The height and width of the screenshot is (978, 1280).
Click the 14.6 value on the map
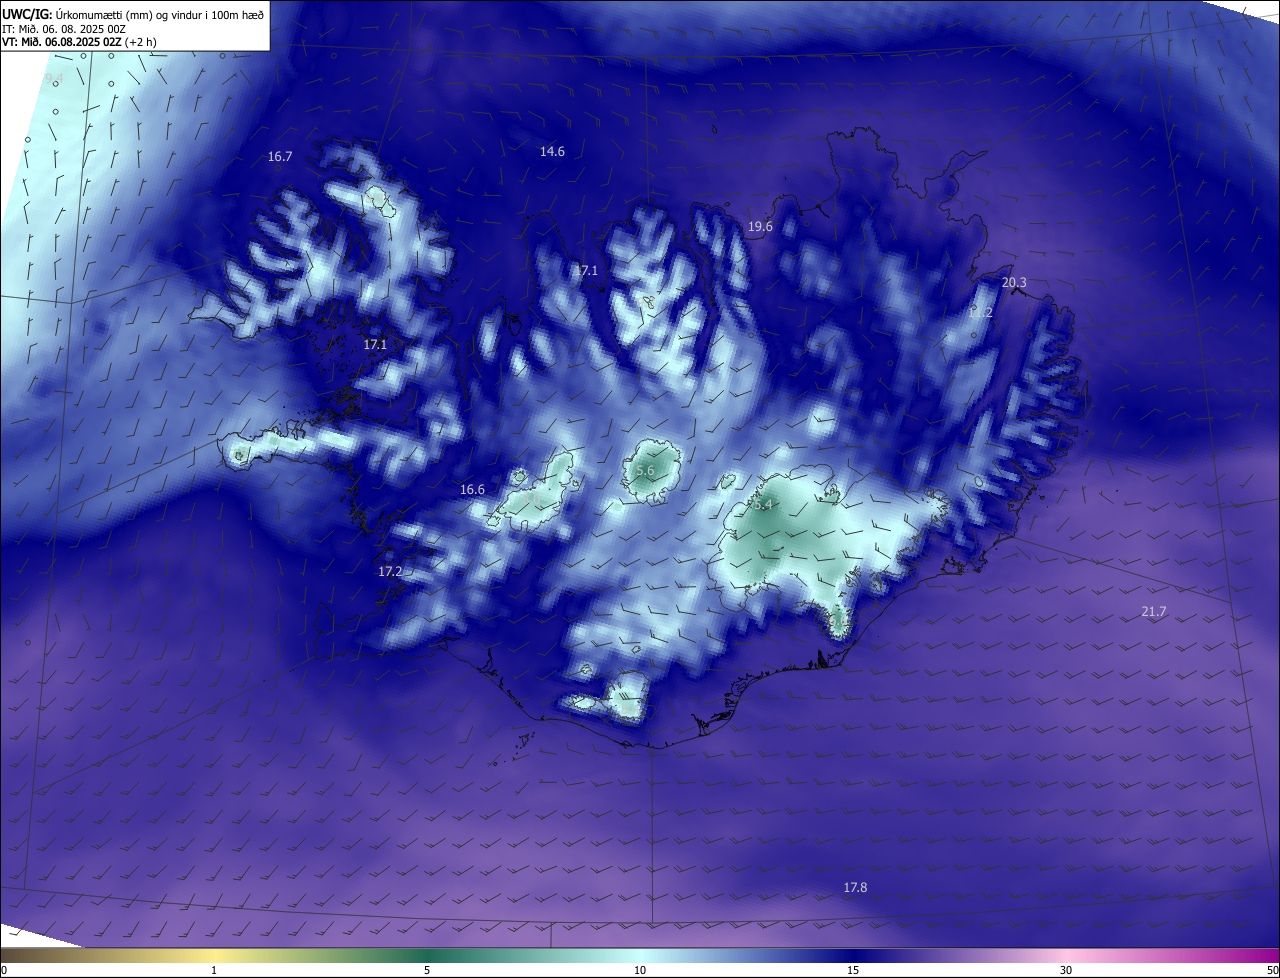[552, 152]
